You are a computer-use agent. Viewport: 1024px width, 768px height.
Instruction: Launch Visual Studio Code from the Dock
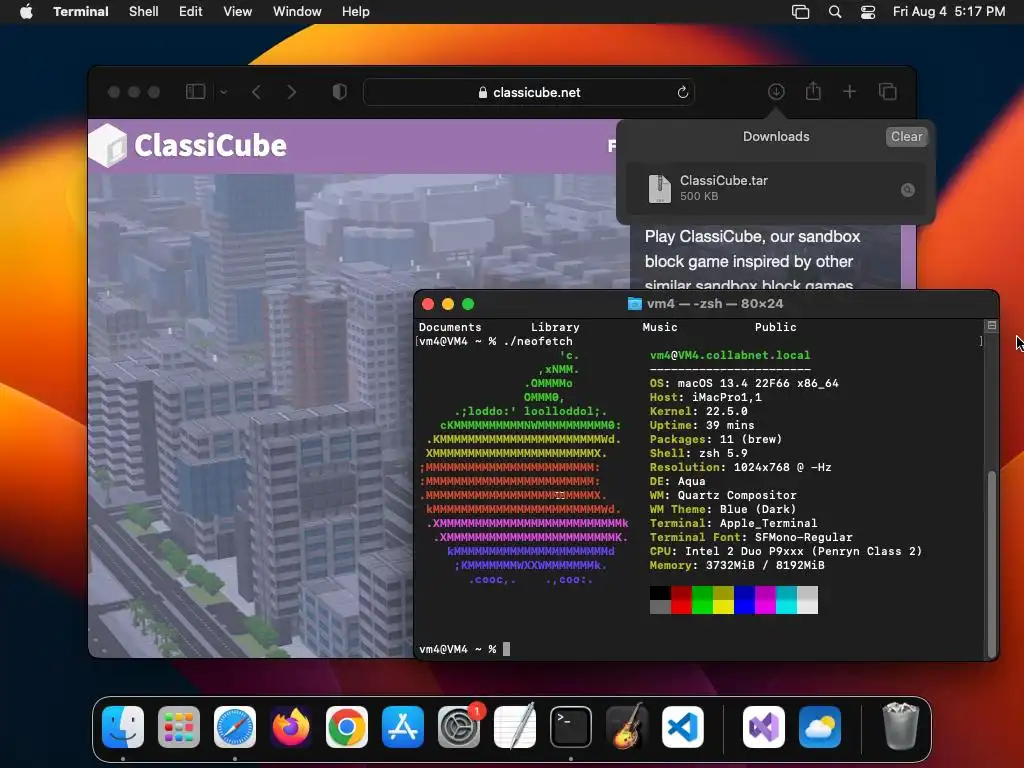click(683, 727)
